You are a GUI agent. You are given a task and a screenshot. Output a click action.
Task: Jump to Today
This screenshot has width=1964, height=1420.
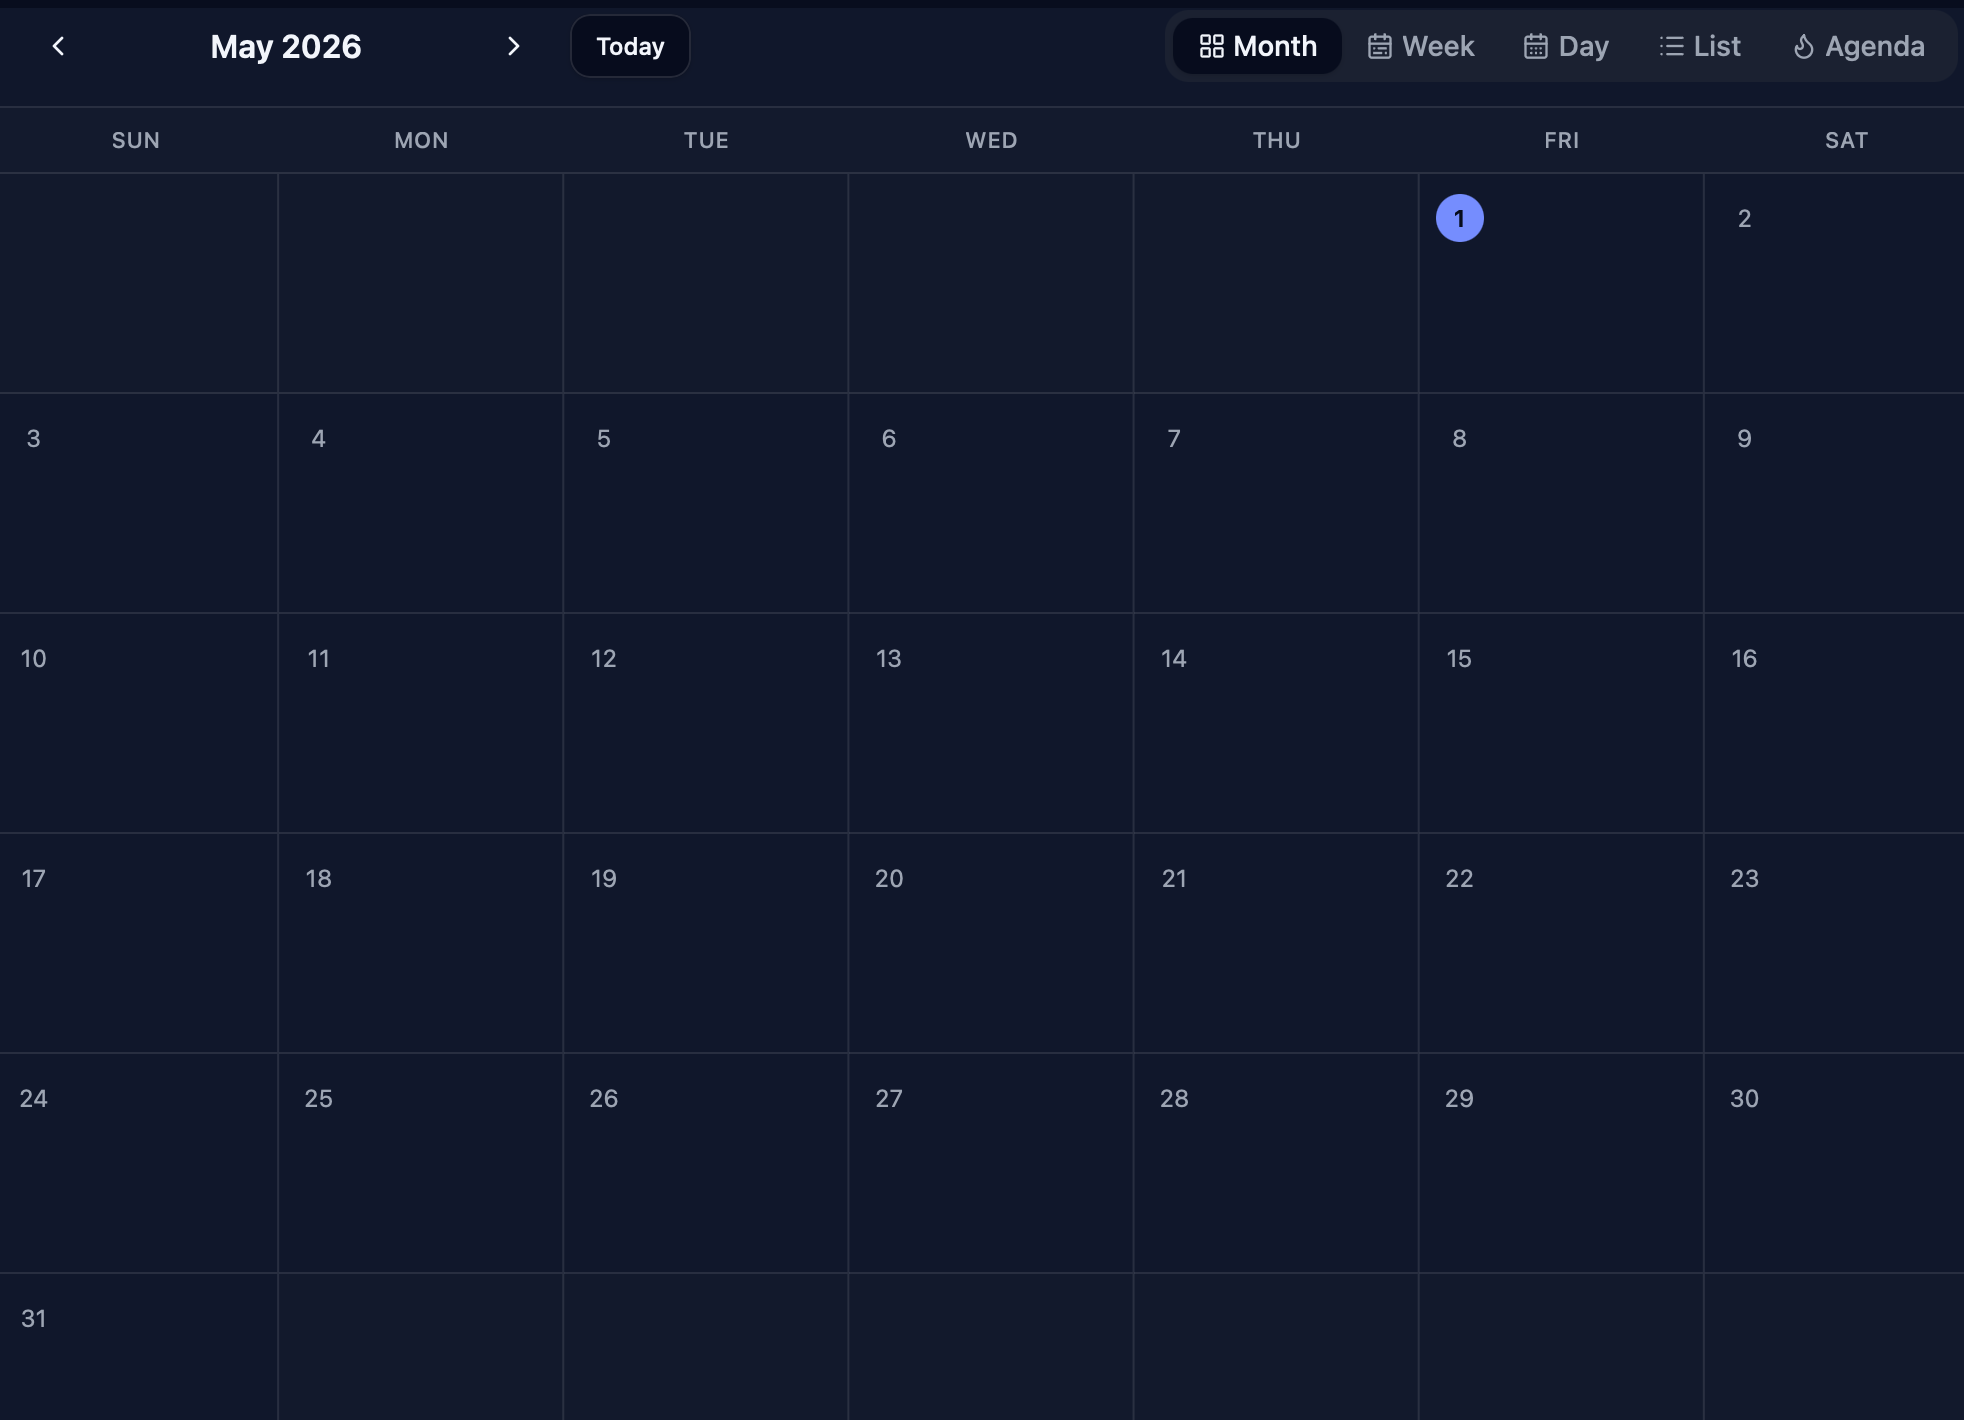click(630, 46)
